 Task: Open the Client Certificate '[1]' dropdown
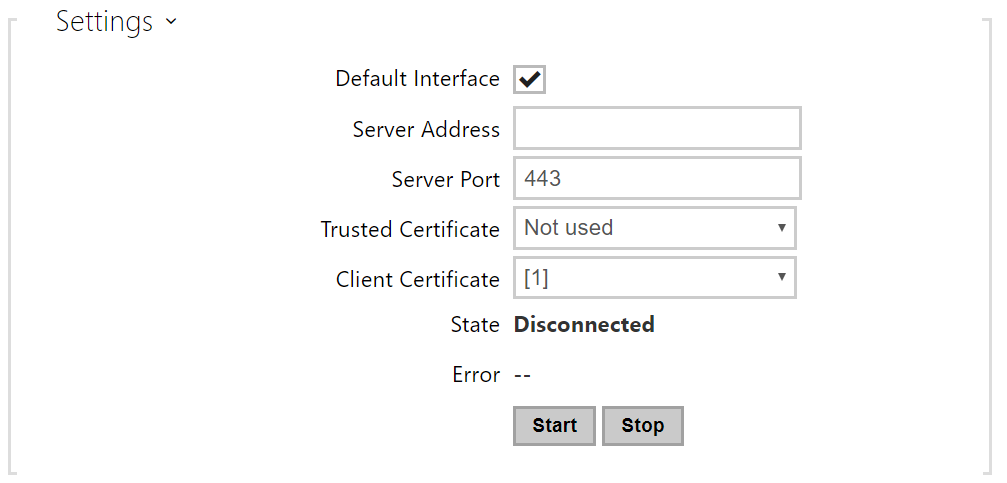click(645, 278)
